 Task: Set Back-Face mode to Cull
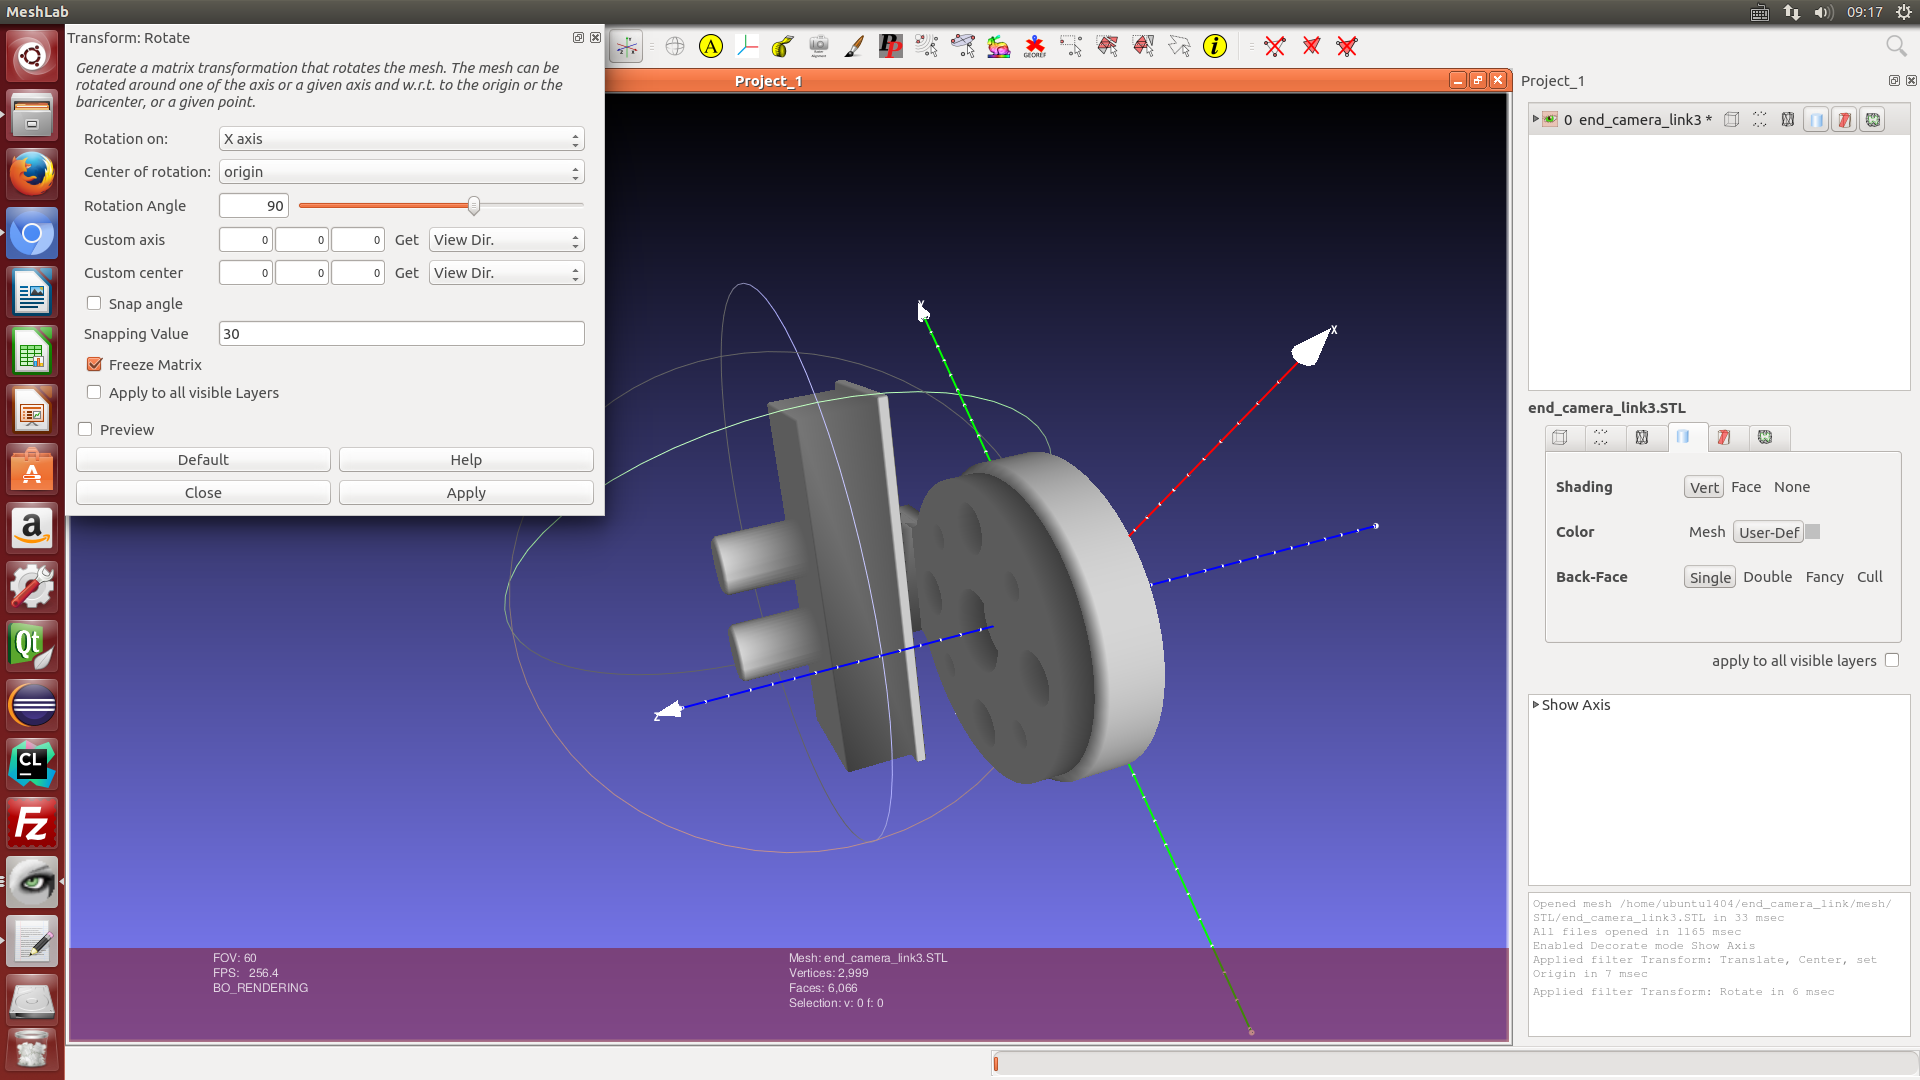[x=1870, y=577]
